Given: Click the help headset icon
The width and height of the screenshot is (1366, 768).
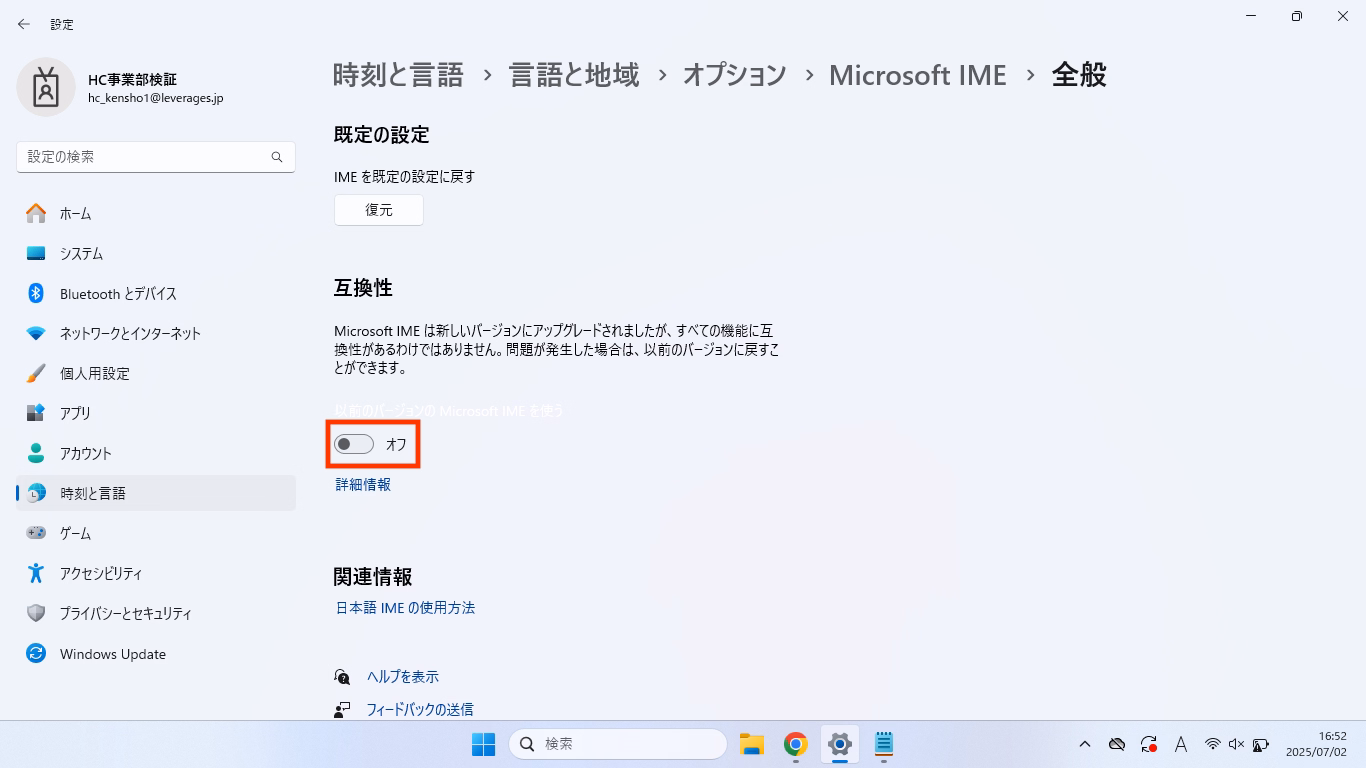Looking at the screenshot, I should (x=343, y=677).
